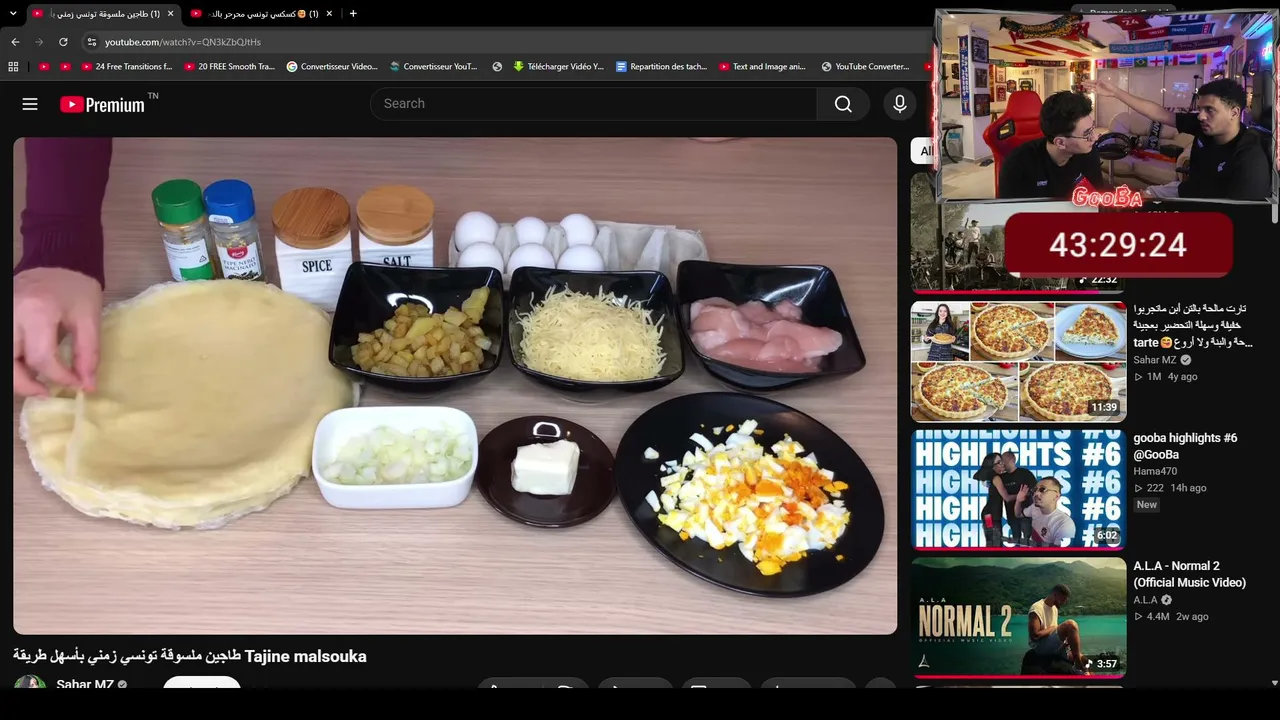Image resolution: width=1280 pixels, height=720 pixels.
Task: Open 'Télécharger Vidéo Y...' bookmark
Action: click(x=558, y=67)
